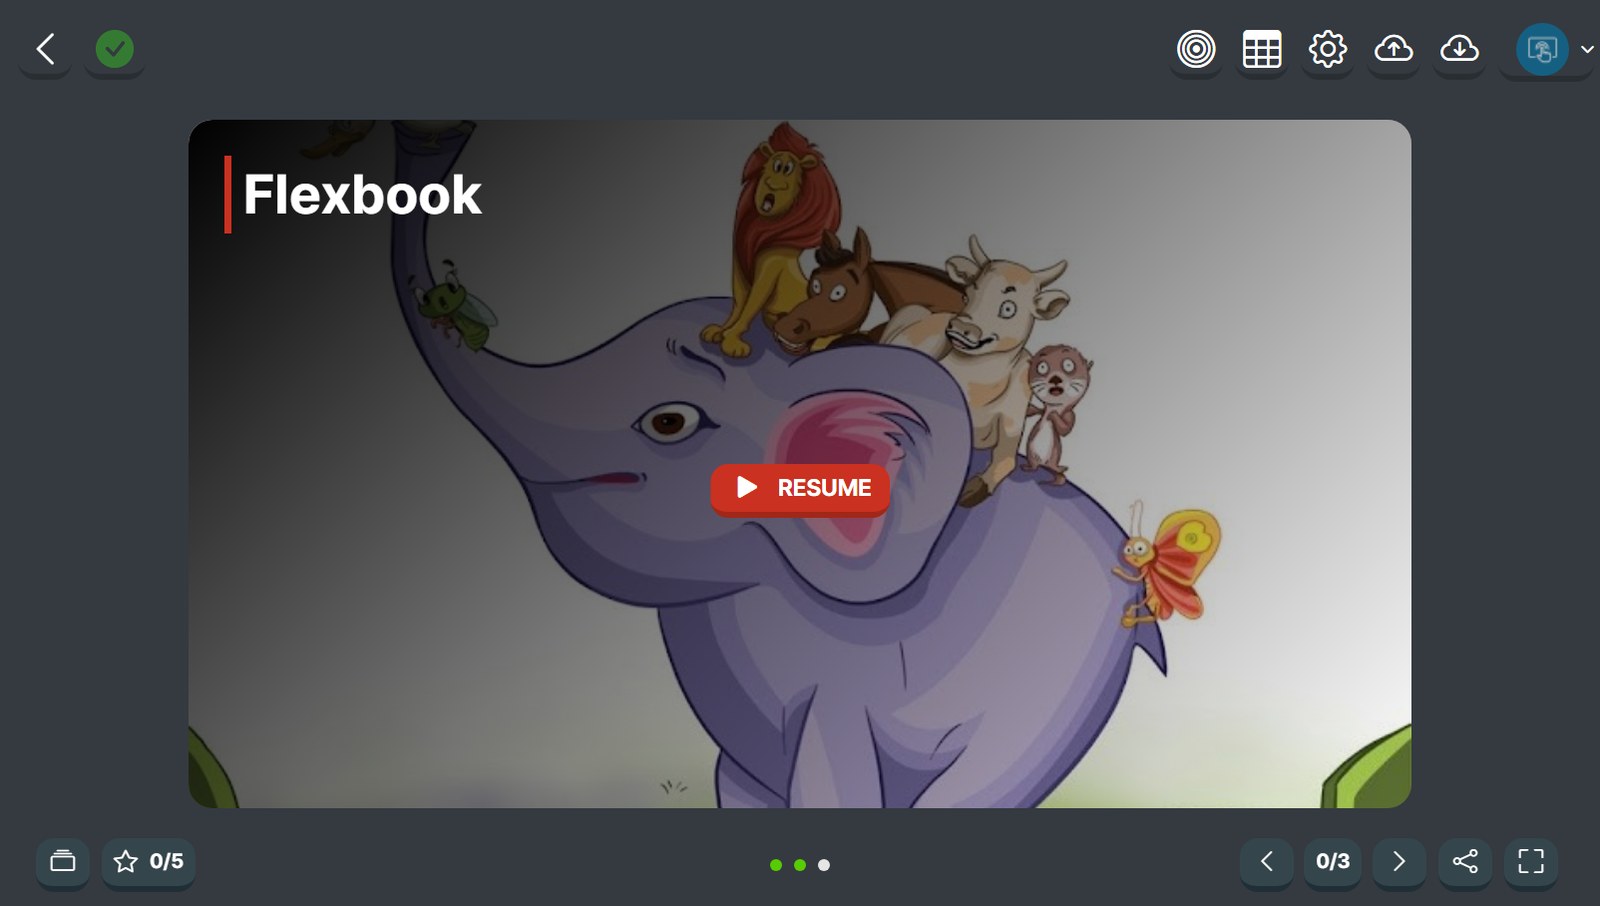Screen dimensions: 1600x906
Task: Select the second green page dot
Action: tap(800, 865)
